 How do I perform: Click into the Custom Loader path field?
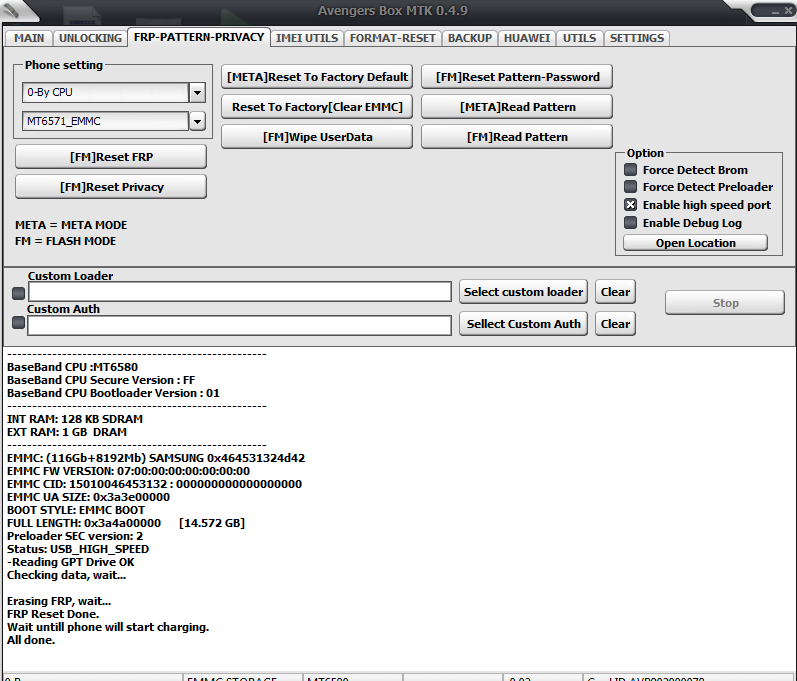pyautogui.click(x=240, y=292)
